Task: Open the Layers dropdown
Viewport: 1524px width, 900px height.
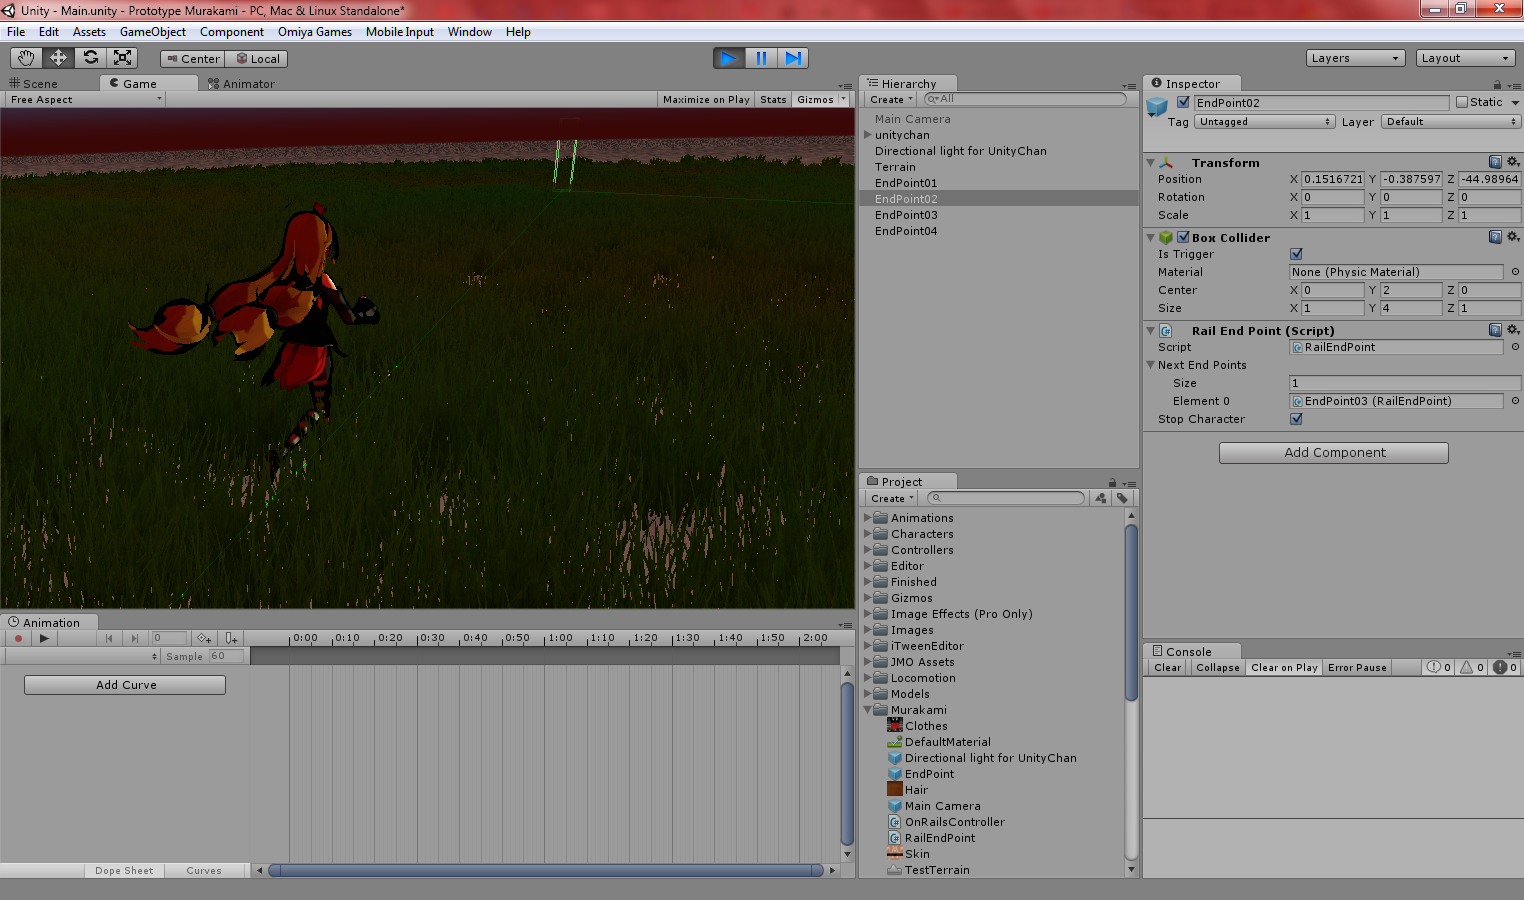Action: point(1355,58)
